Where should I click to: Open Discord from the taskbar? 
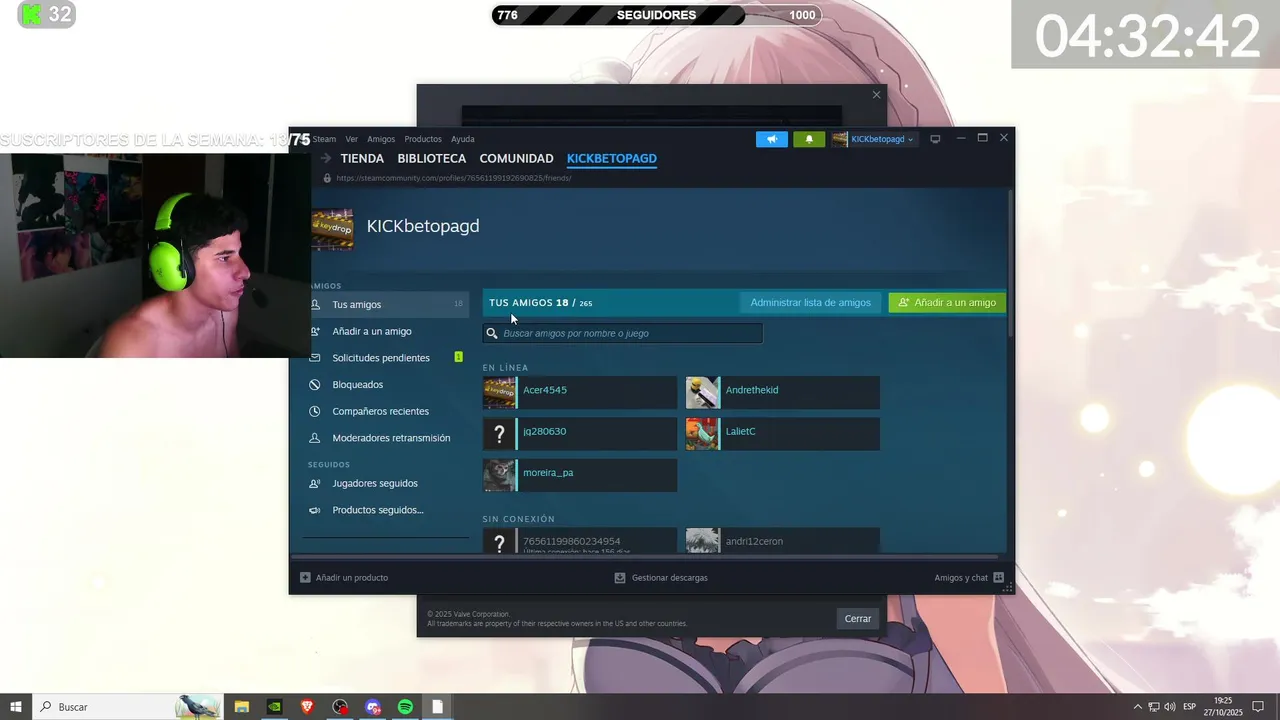point(373,707)
